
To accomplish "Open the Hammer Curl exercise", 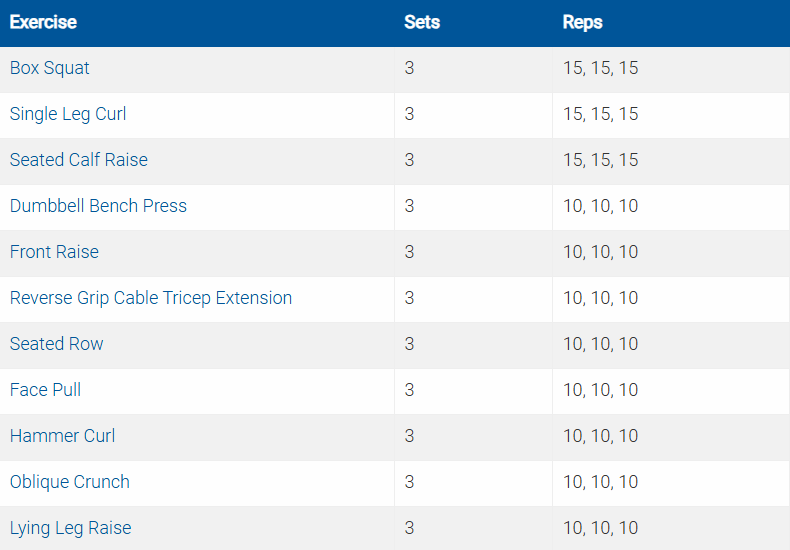I will [62, 436].
